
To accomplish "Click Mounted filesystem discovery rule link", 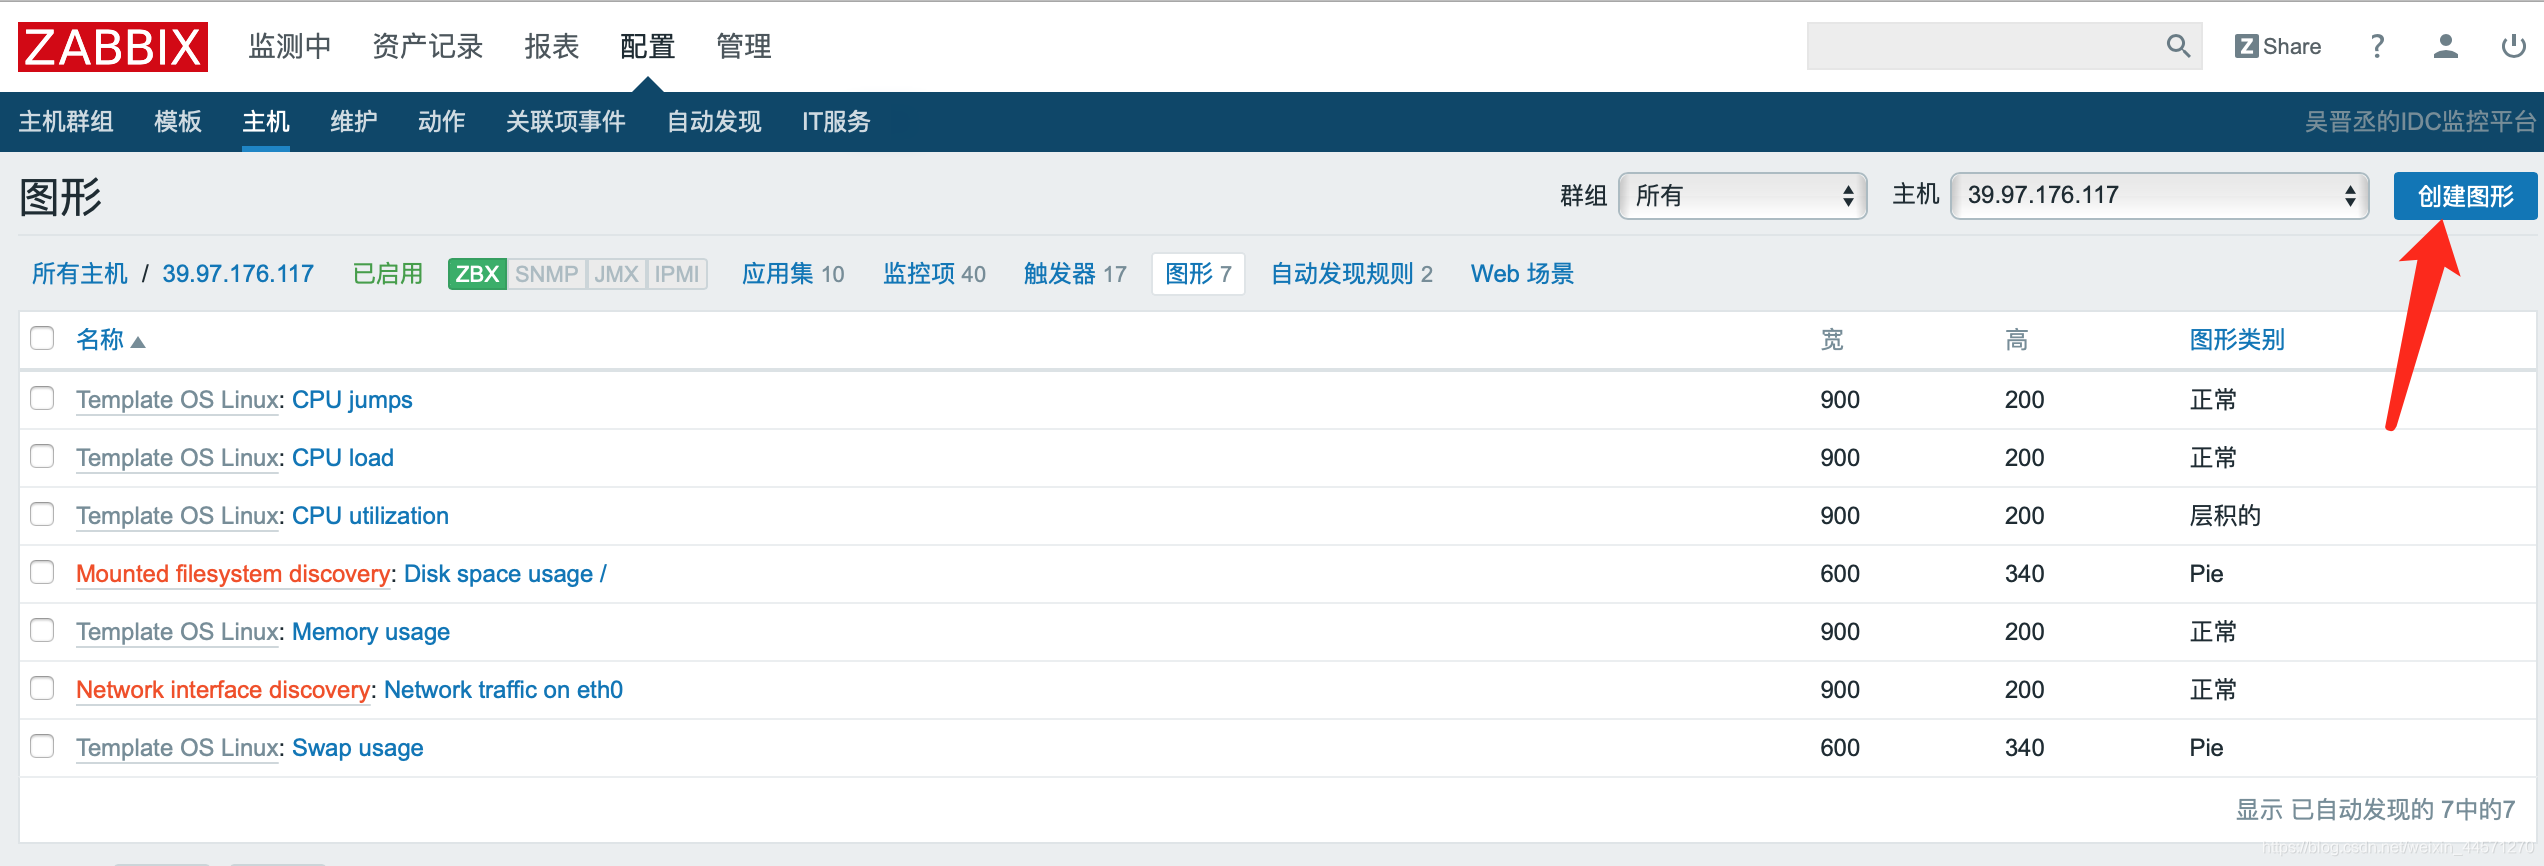I will tap(233, 574).
